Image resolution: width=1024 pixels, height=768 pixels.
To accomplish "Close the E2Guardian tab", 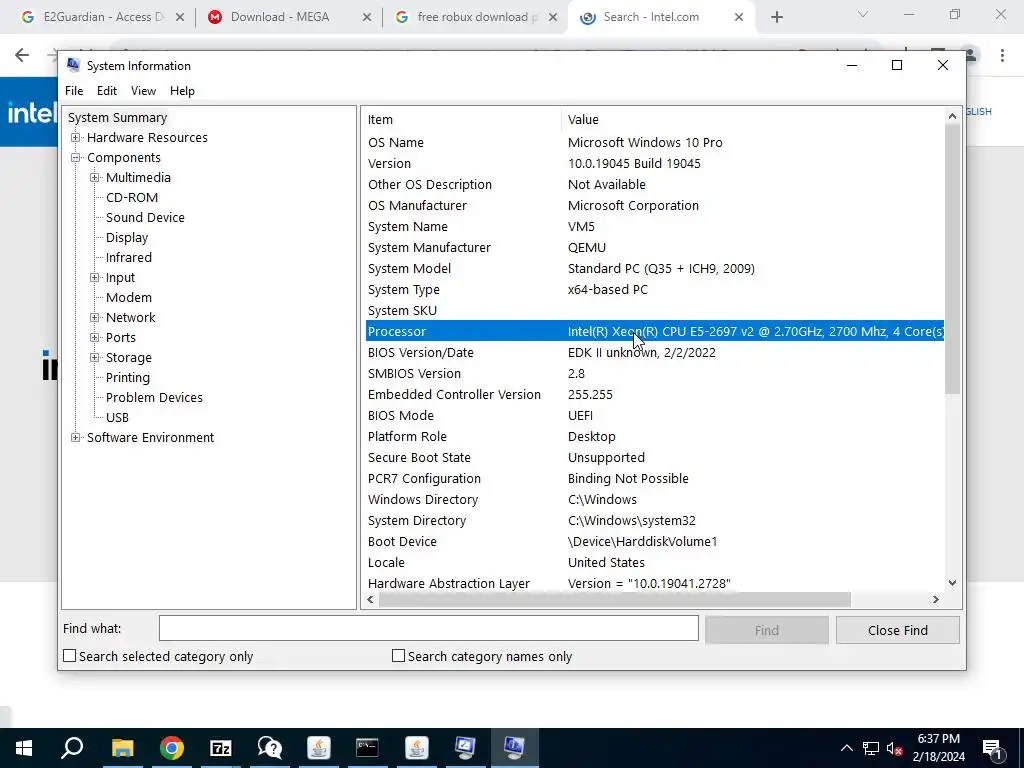I will point(180,18).
